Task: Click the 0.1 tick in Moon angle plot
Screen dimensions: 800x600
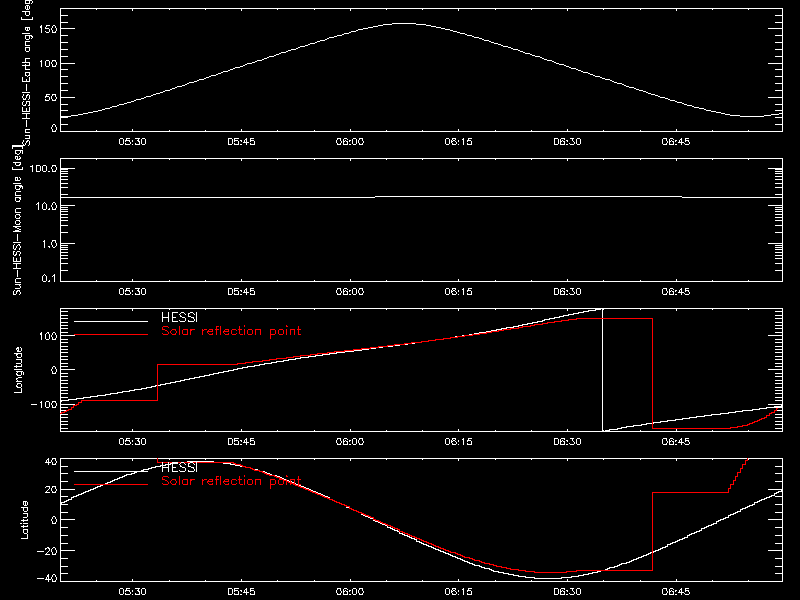Action: [49, 278]
